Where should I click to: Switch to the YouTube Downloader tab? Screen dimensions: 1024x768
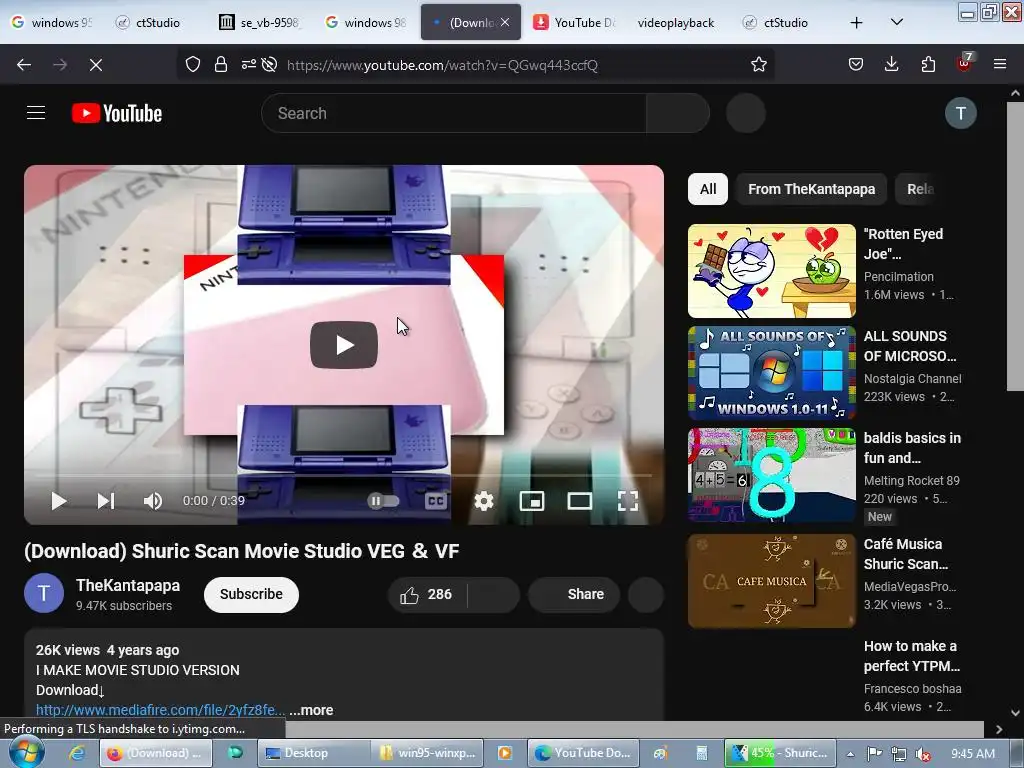point(575,22)
